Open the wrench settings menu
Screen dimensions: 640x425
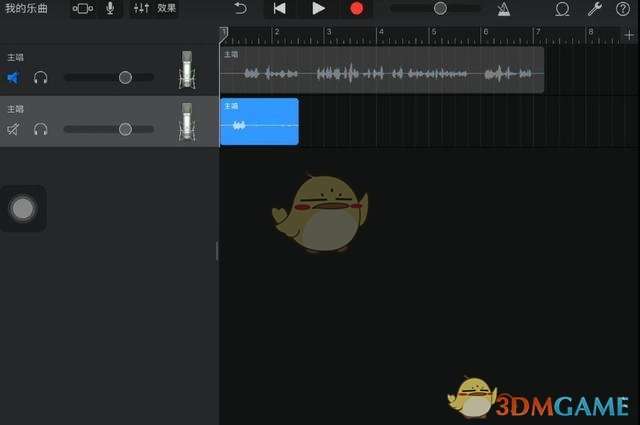pos(594,9)
